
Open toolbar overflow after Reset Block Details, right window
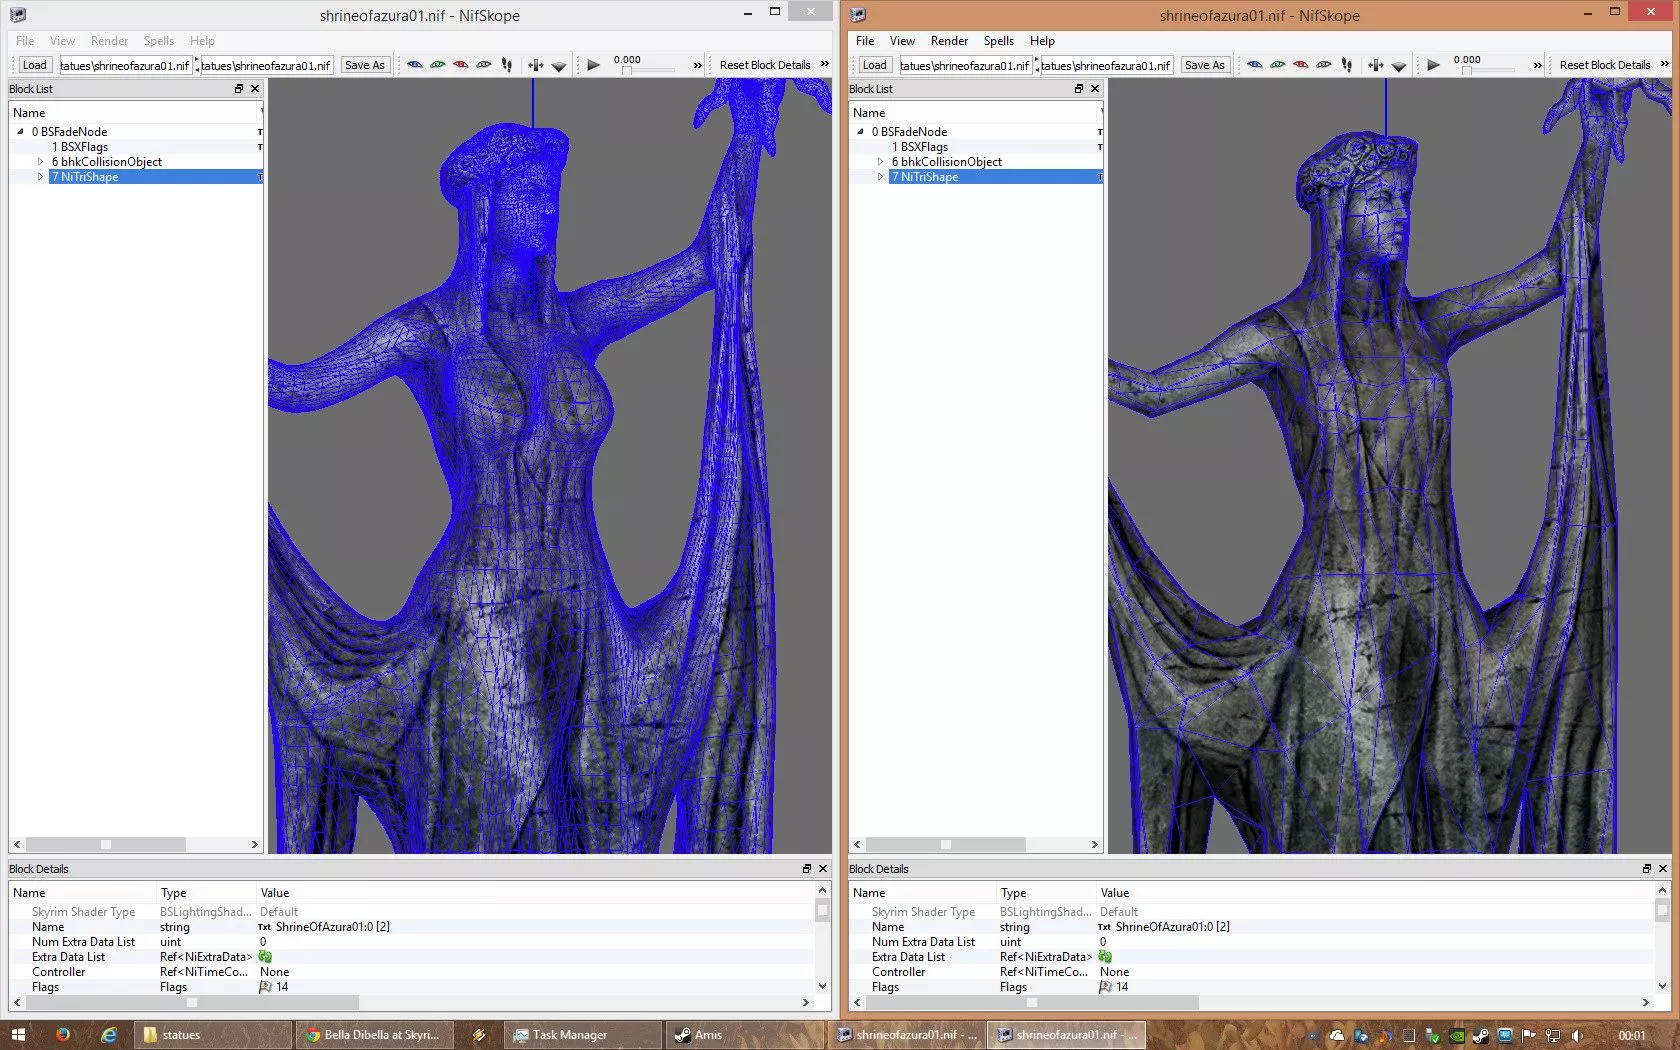(1665, 65)
